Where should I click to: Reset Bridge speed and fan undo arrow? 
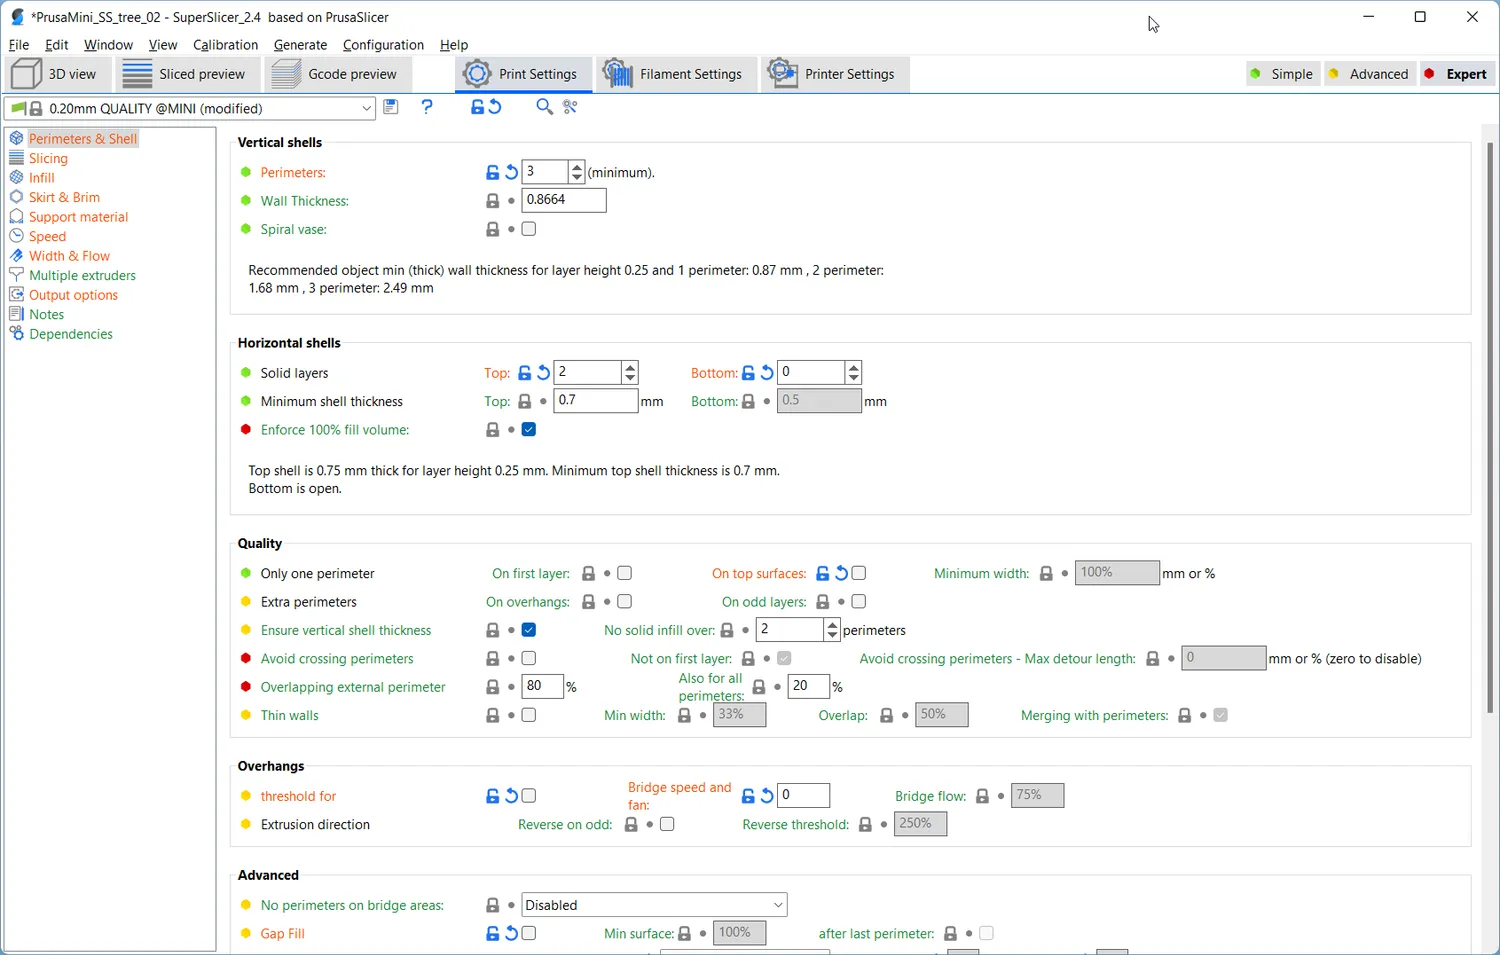[767, 796]
